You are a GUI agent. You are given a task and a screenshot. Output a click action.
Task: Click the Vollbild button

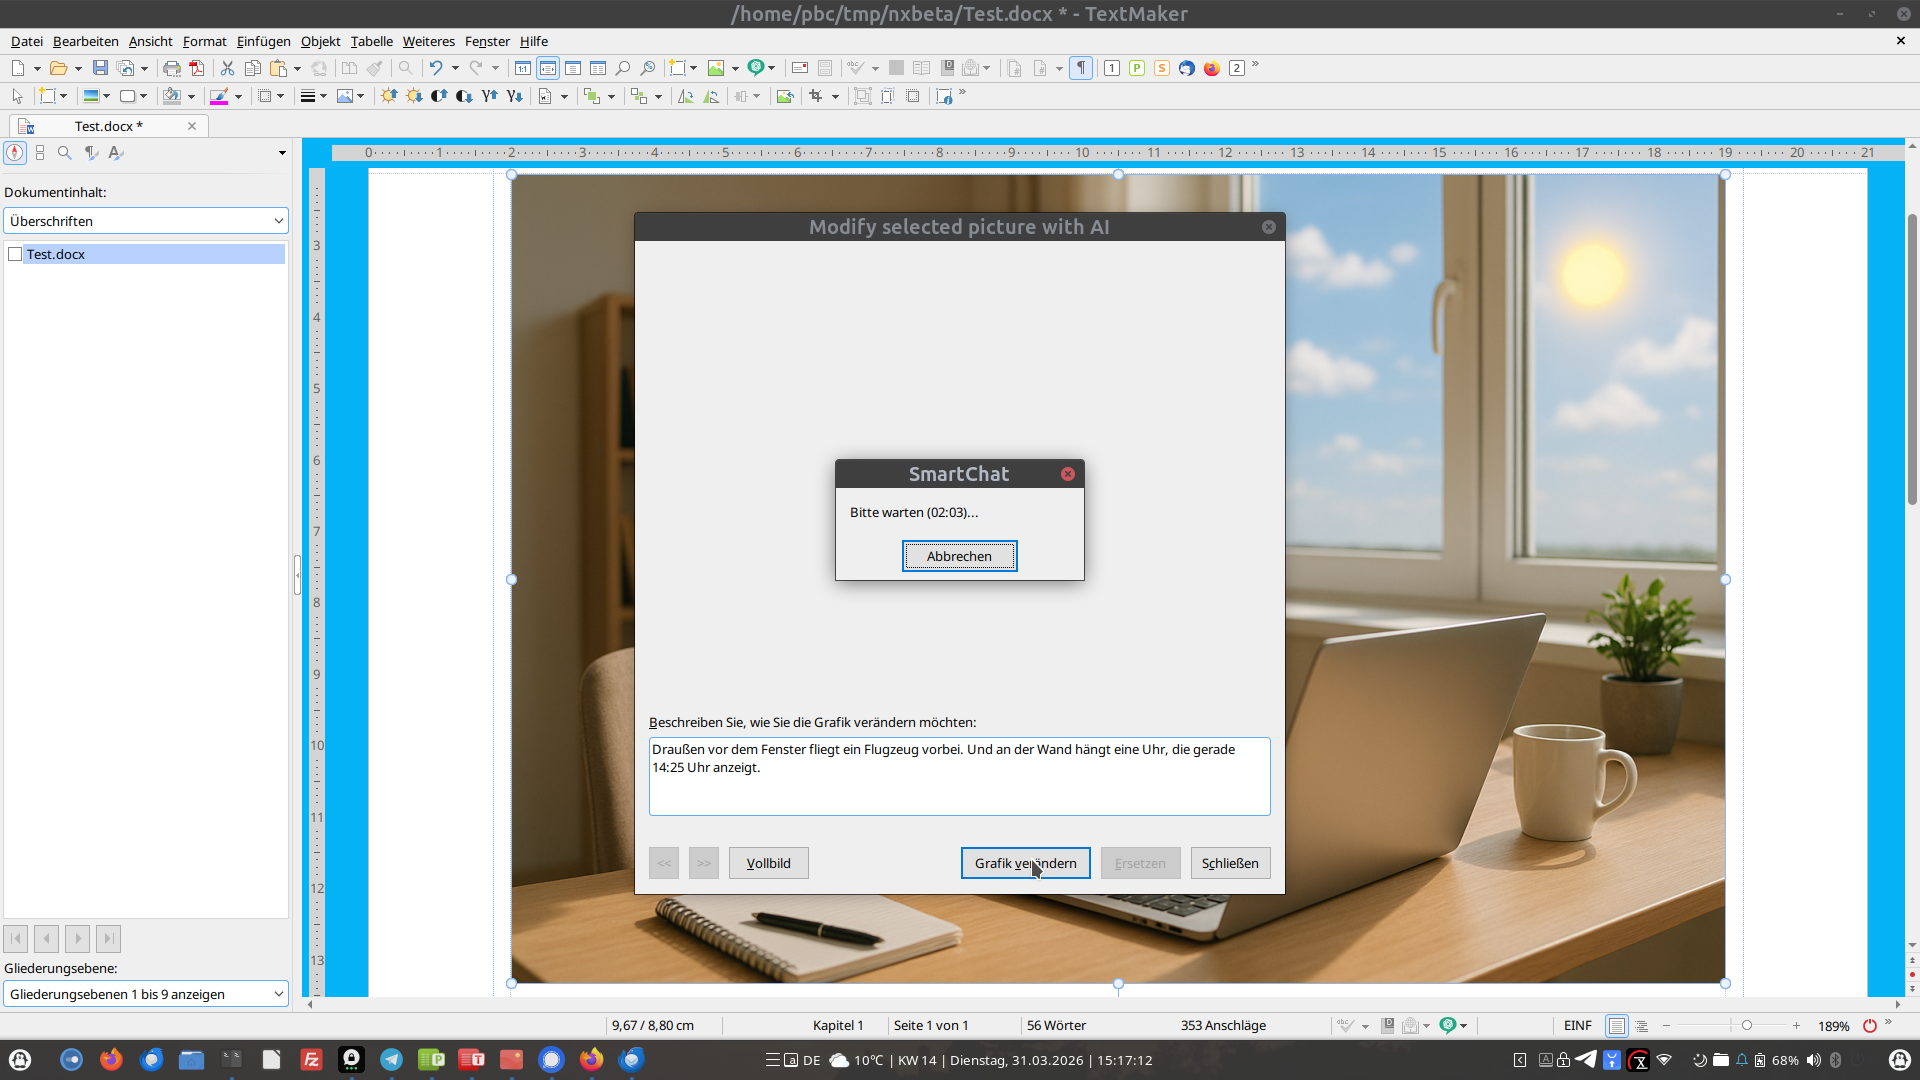[x=769, y=863]
